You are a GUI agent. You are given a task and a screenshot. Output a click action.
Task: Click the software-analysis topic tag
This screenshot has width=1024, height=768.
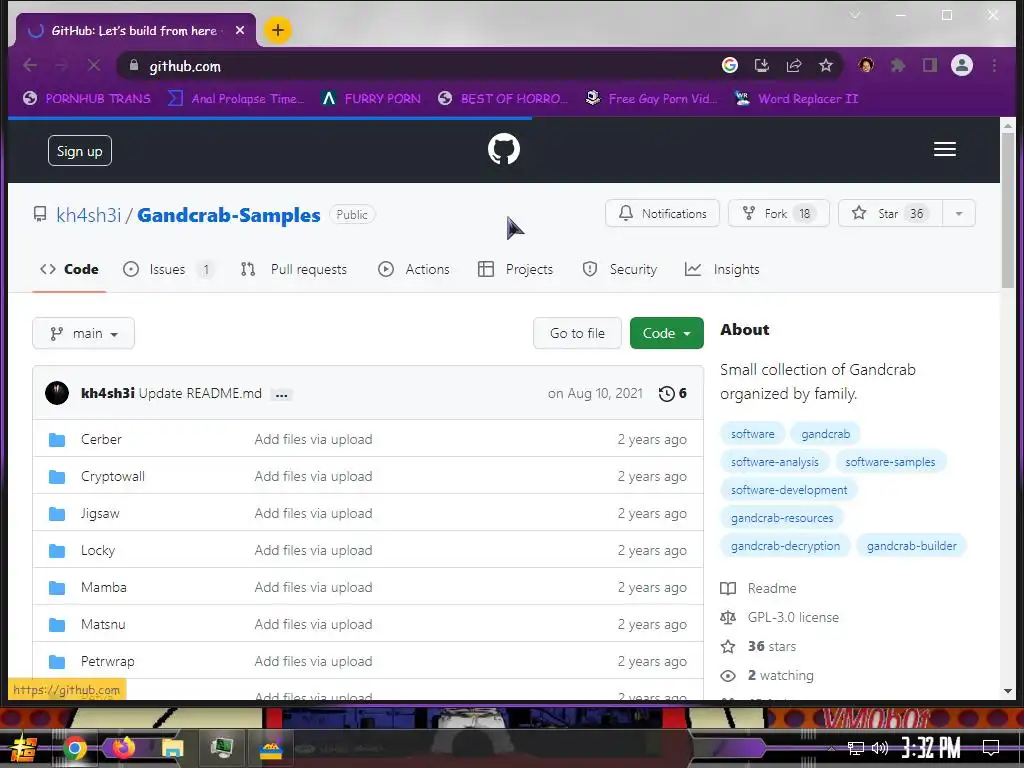[775, 462]
